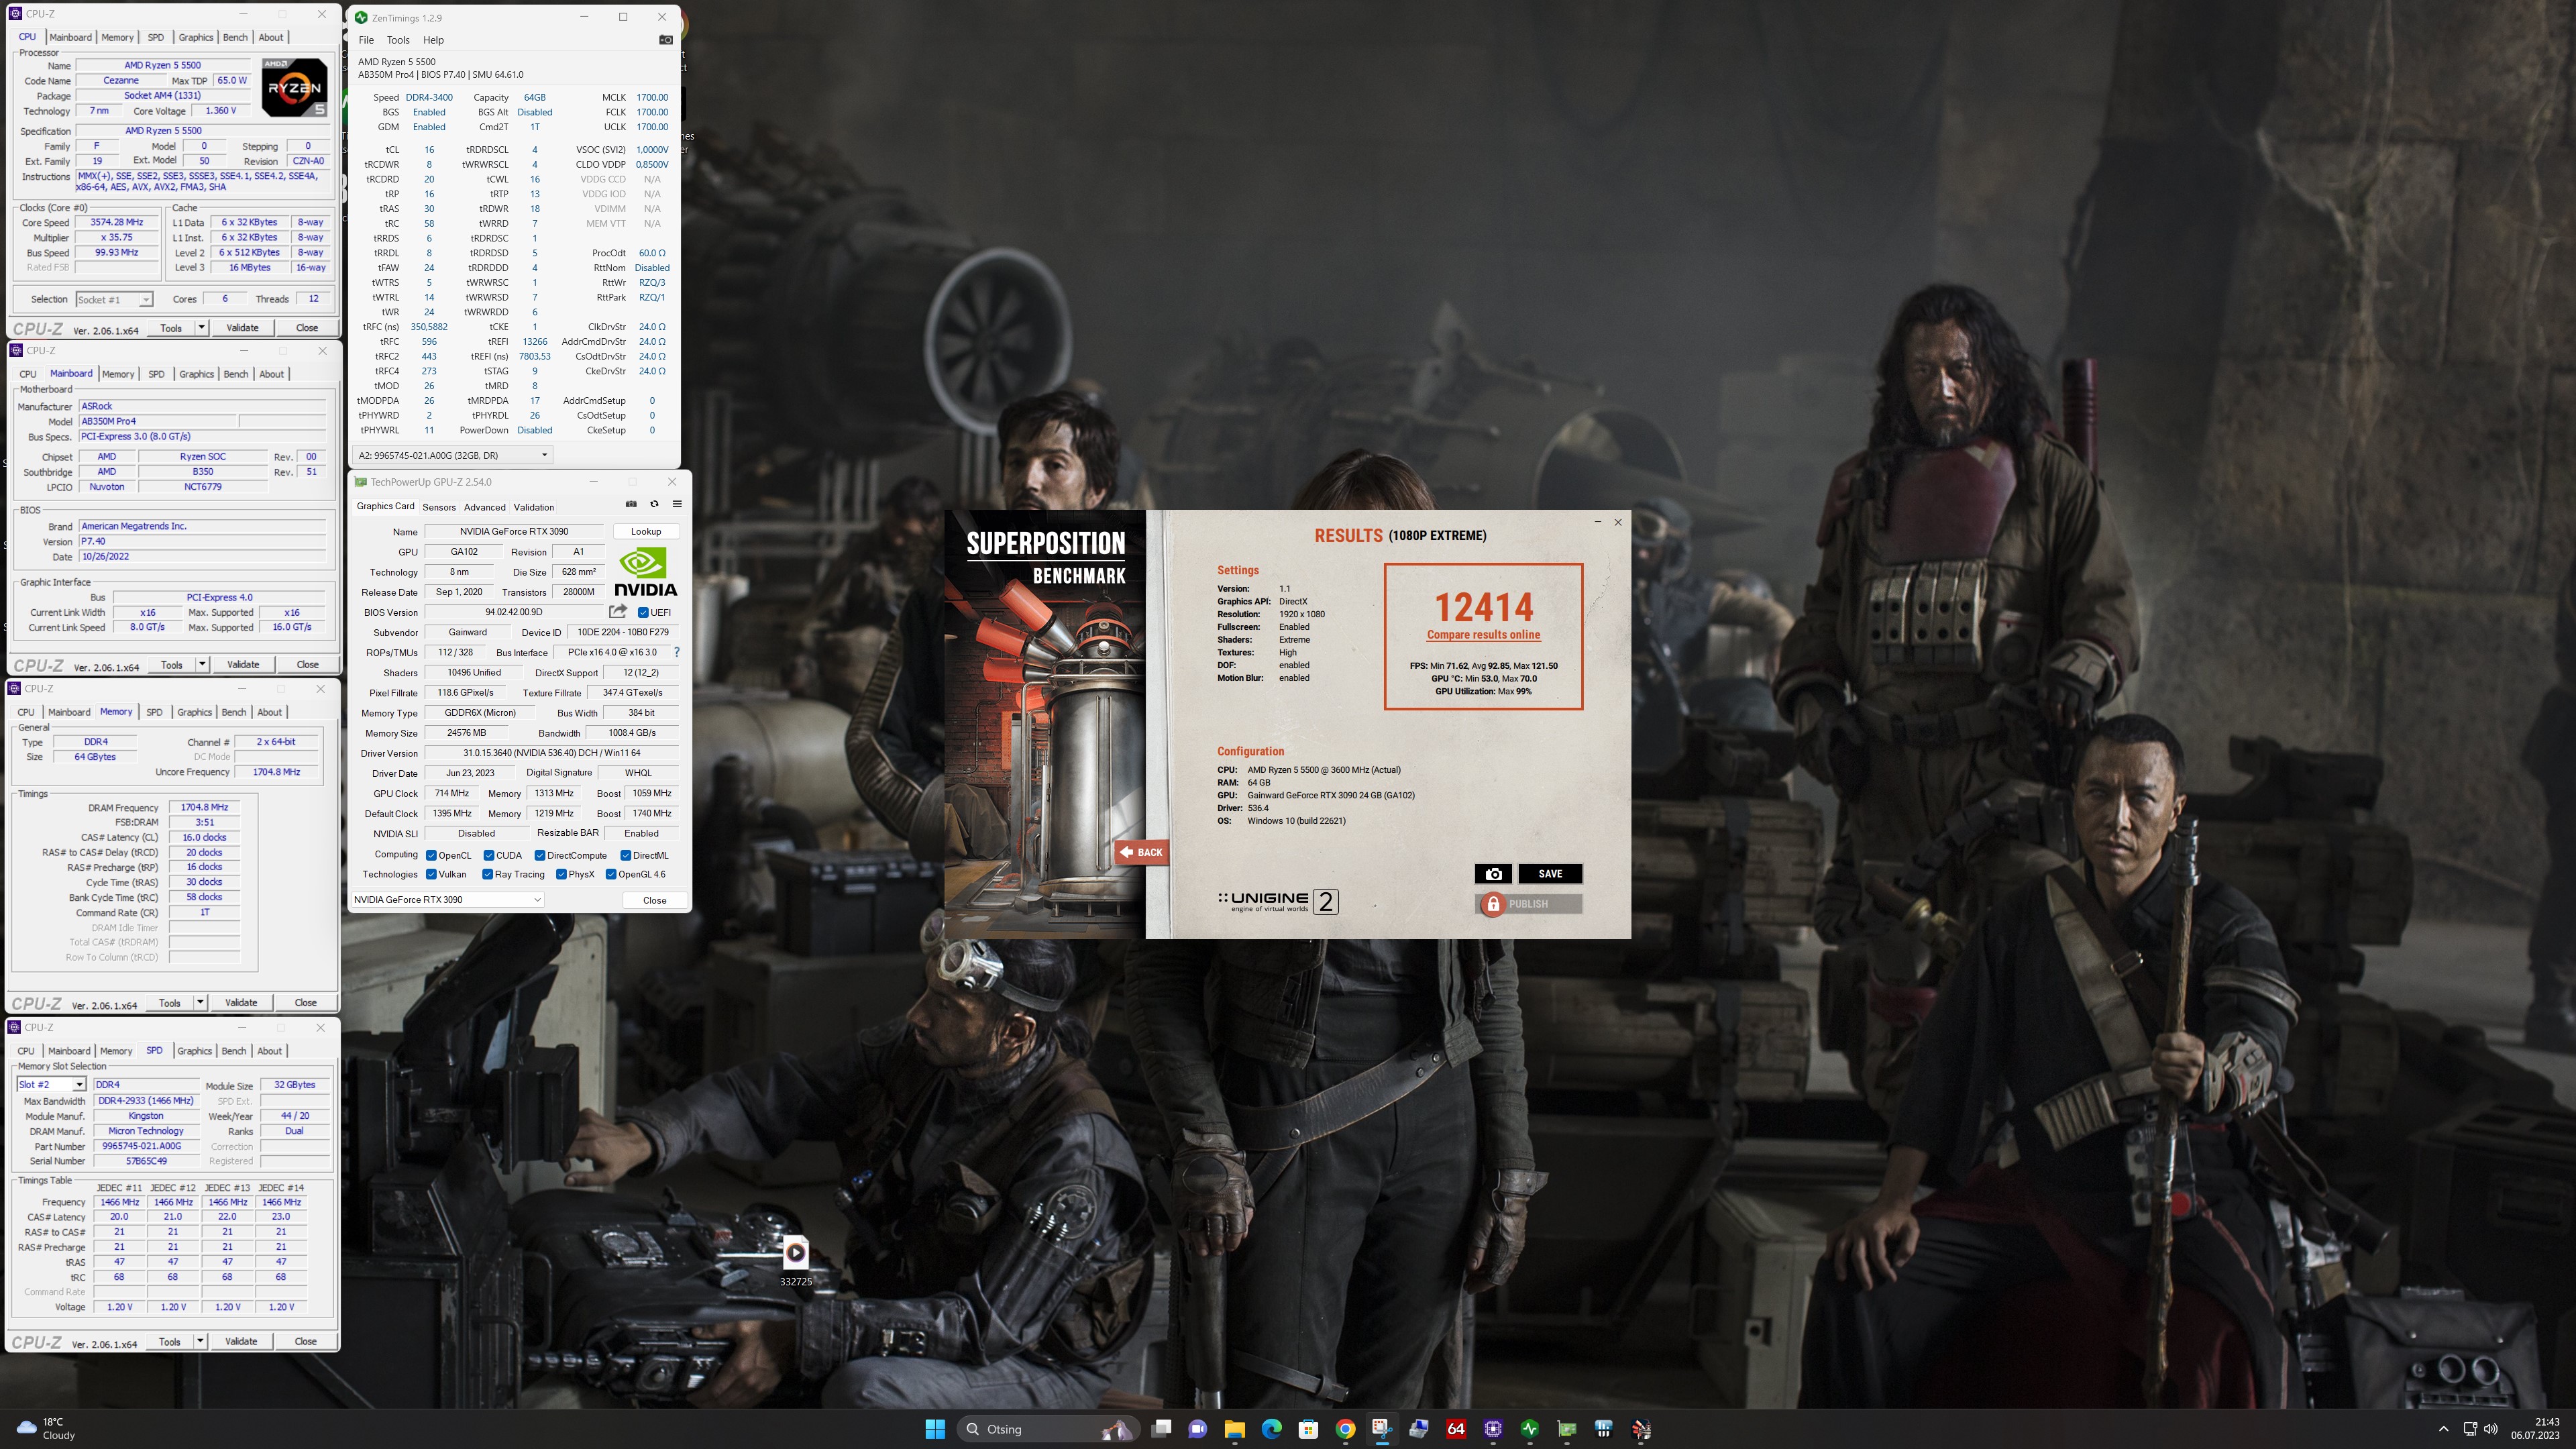Toggle the Vulkan checkbox
This screenshot has height=1449, width=2576.
[x=431, y=874]
